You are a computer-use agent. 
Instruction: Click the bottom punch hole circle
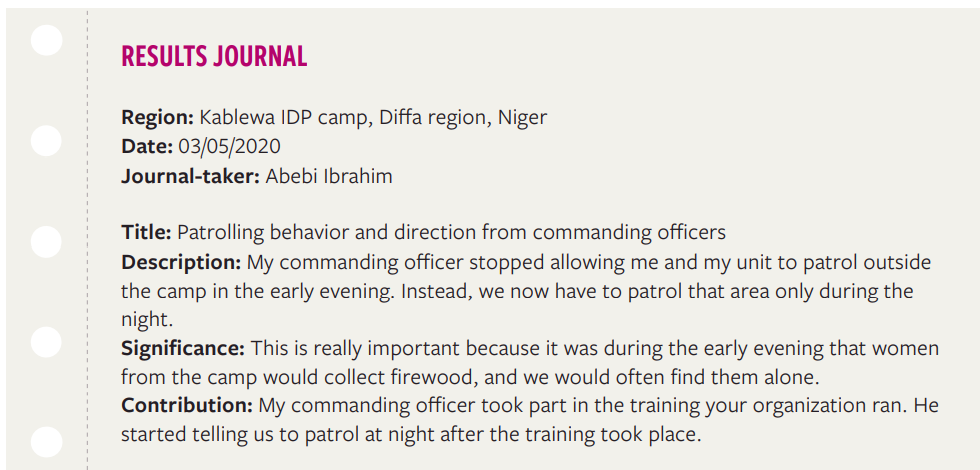[46, 442]
